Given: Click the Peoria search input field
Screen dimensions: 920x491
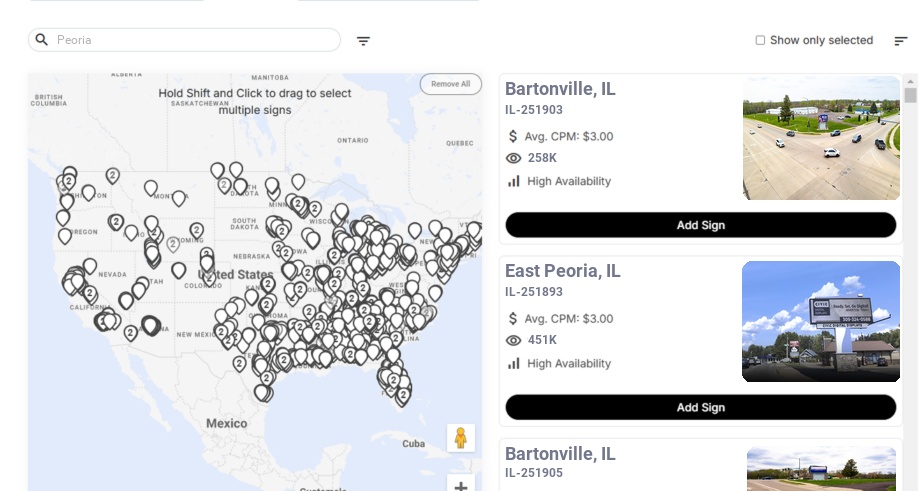Looking at the screenshot, I should pos(195,40).
